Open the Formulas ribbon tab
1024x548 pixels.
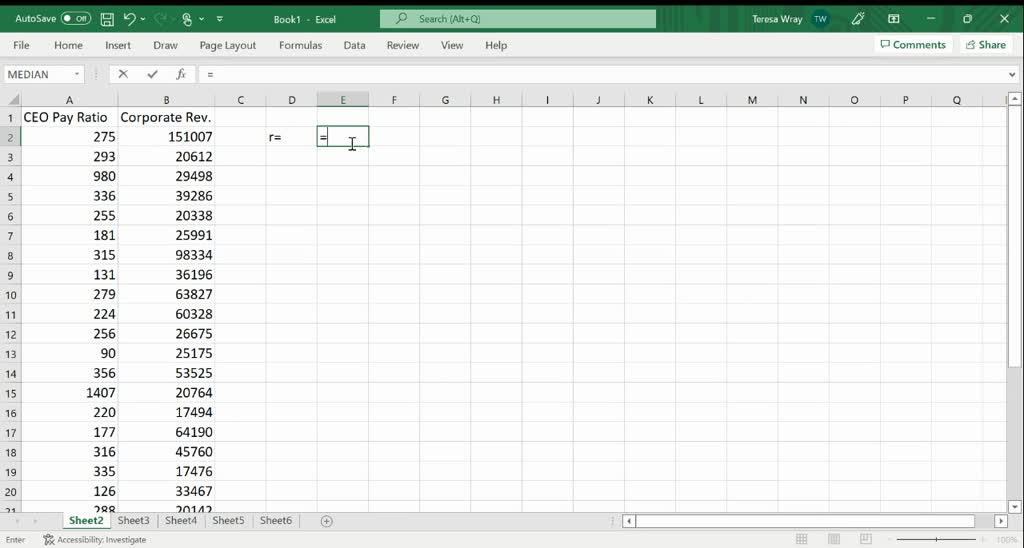click(300, 45)
